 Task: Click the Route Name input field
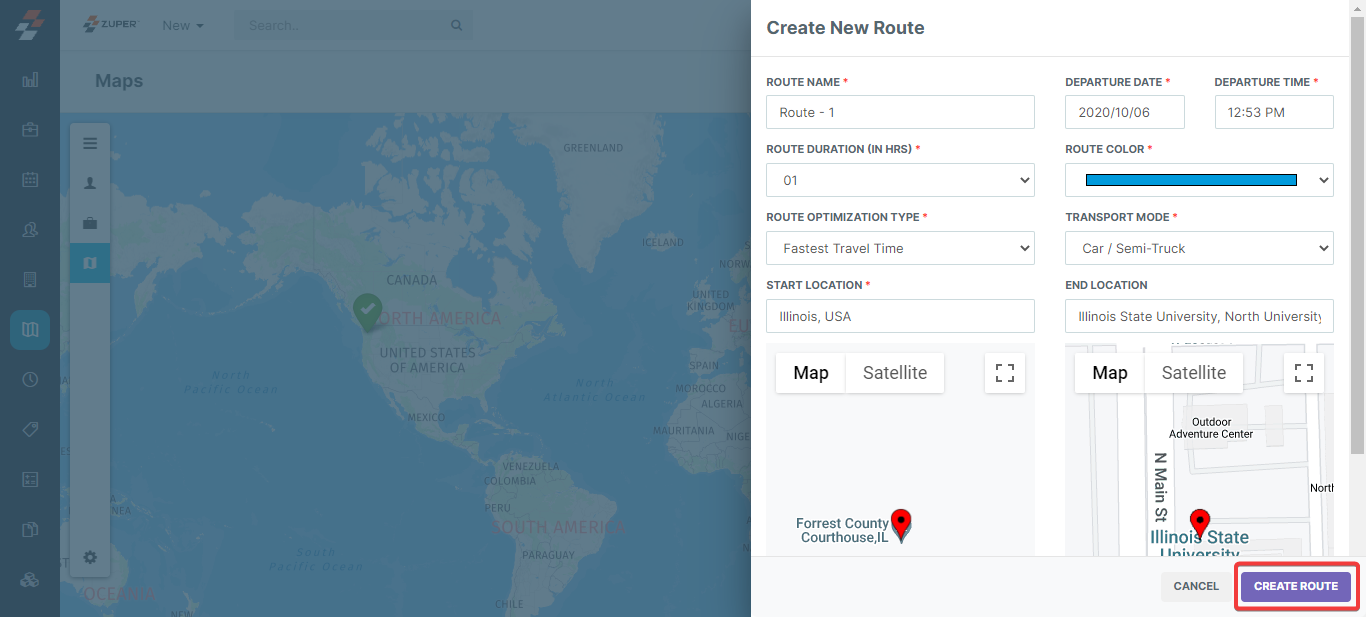(900, 112)
